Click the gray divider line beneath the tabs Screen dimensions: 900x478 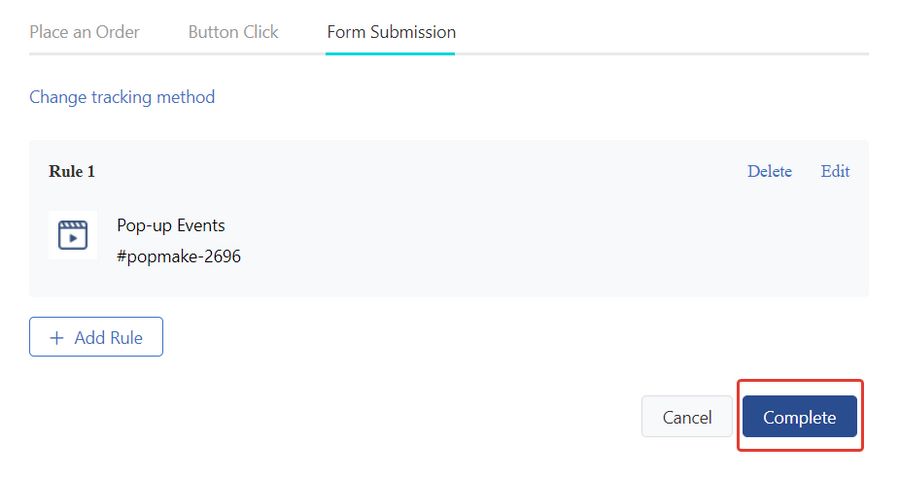(660, 54)
